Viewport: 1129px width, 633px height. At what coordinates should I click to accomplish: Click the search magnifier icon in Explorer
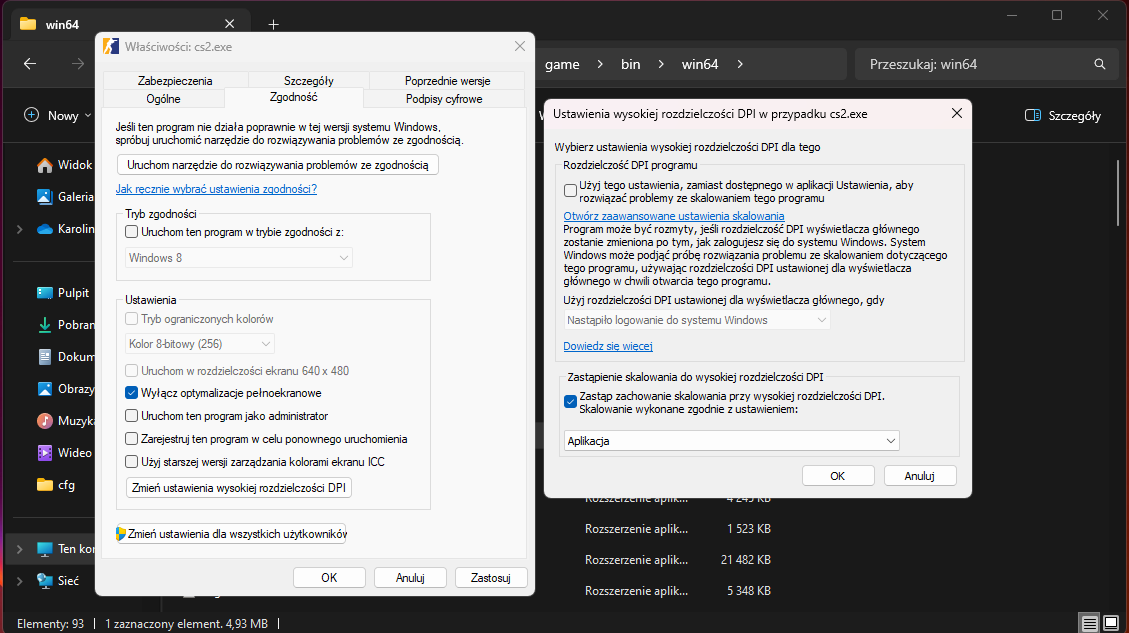click(x=1099, y=64)
